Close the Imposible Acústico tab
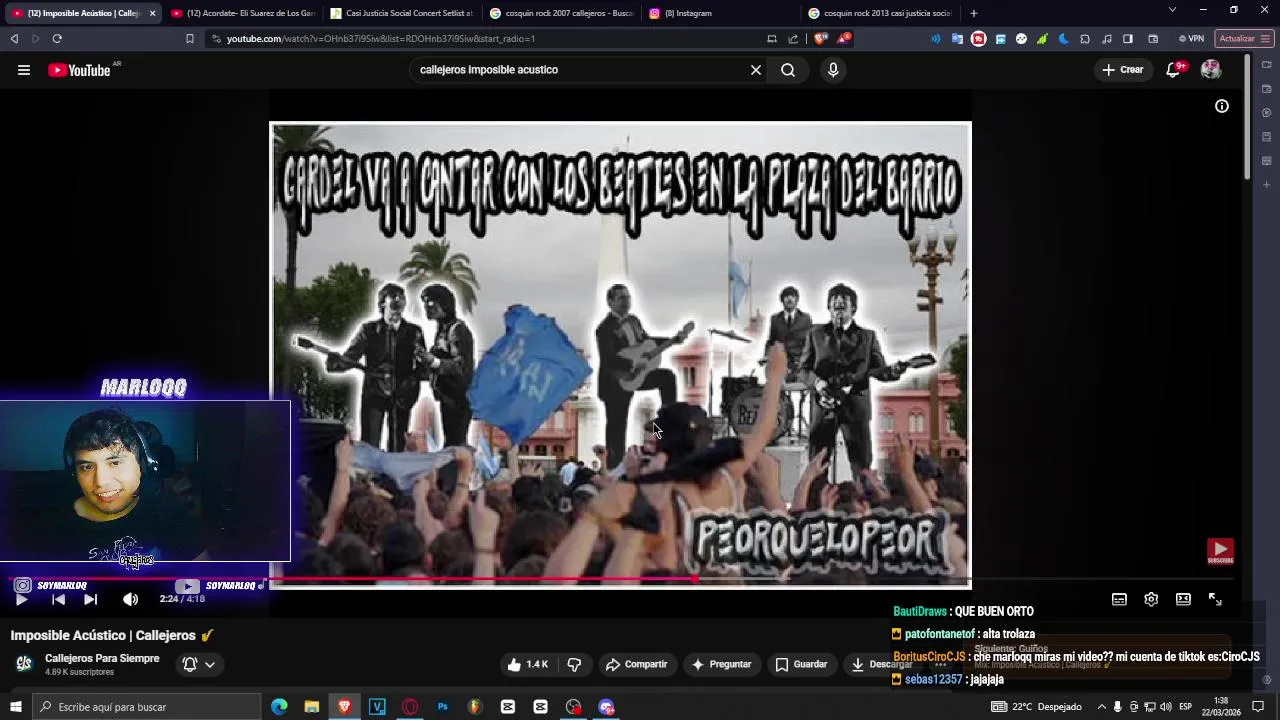The height and width of the screenshot is (720, 1280). coord(152,13)
